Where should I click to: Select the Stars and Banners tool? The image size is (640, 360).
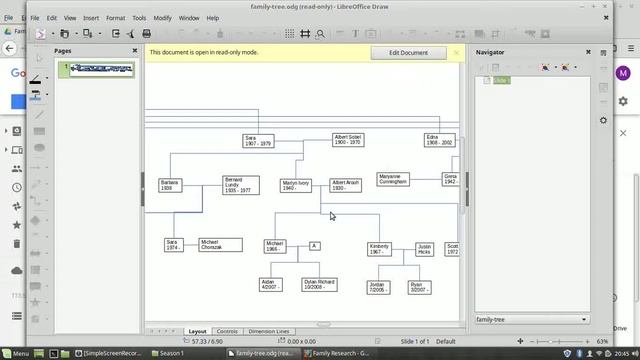(x=36, y=302)
